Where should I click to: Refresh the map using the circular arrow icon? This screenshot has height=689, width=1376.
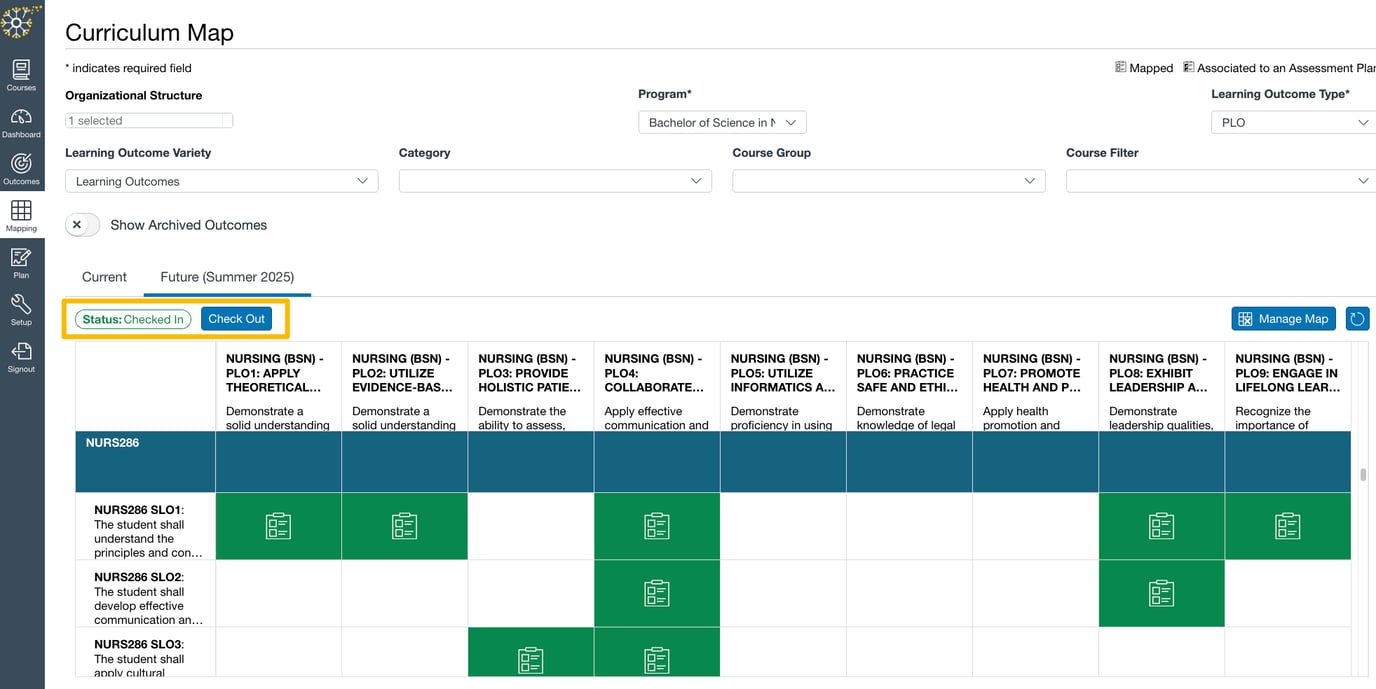click(x=1358, y=318)
